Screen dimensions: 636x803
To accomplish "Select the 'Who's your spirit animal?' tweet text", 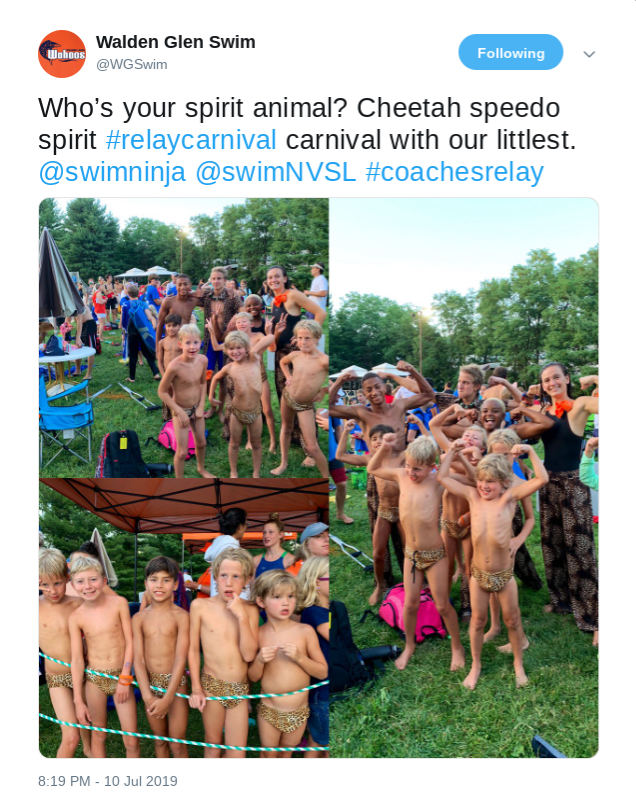I will (193, 109).
